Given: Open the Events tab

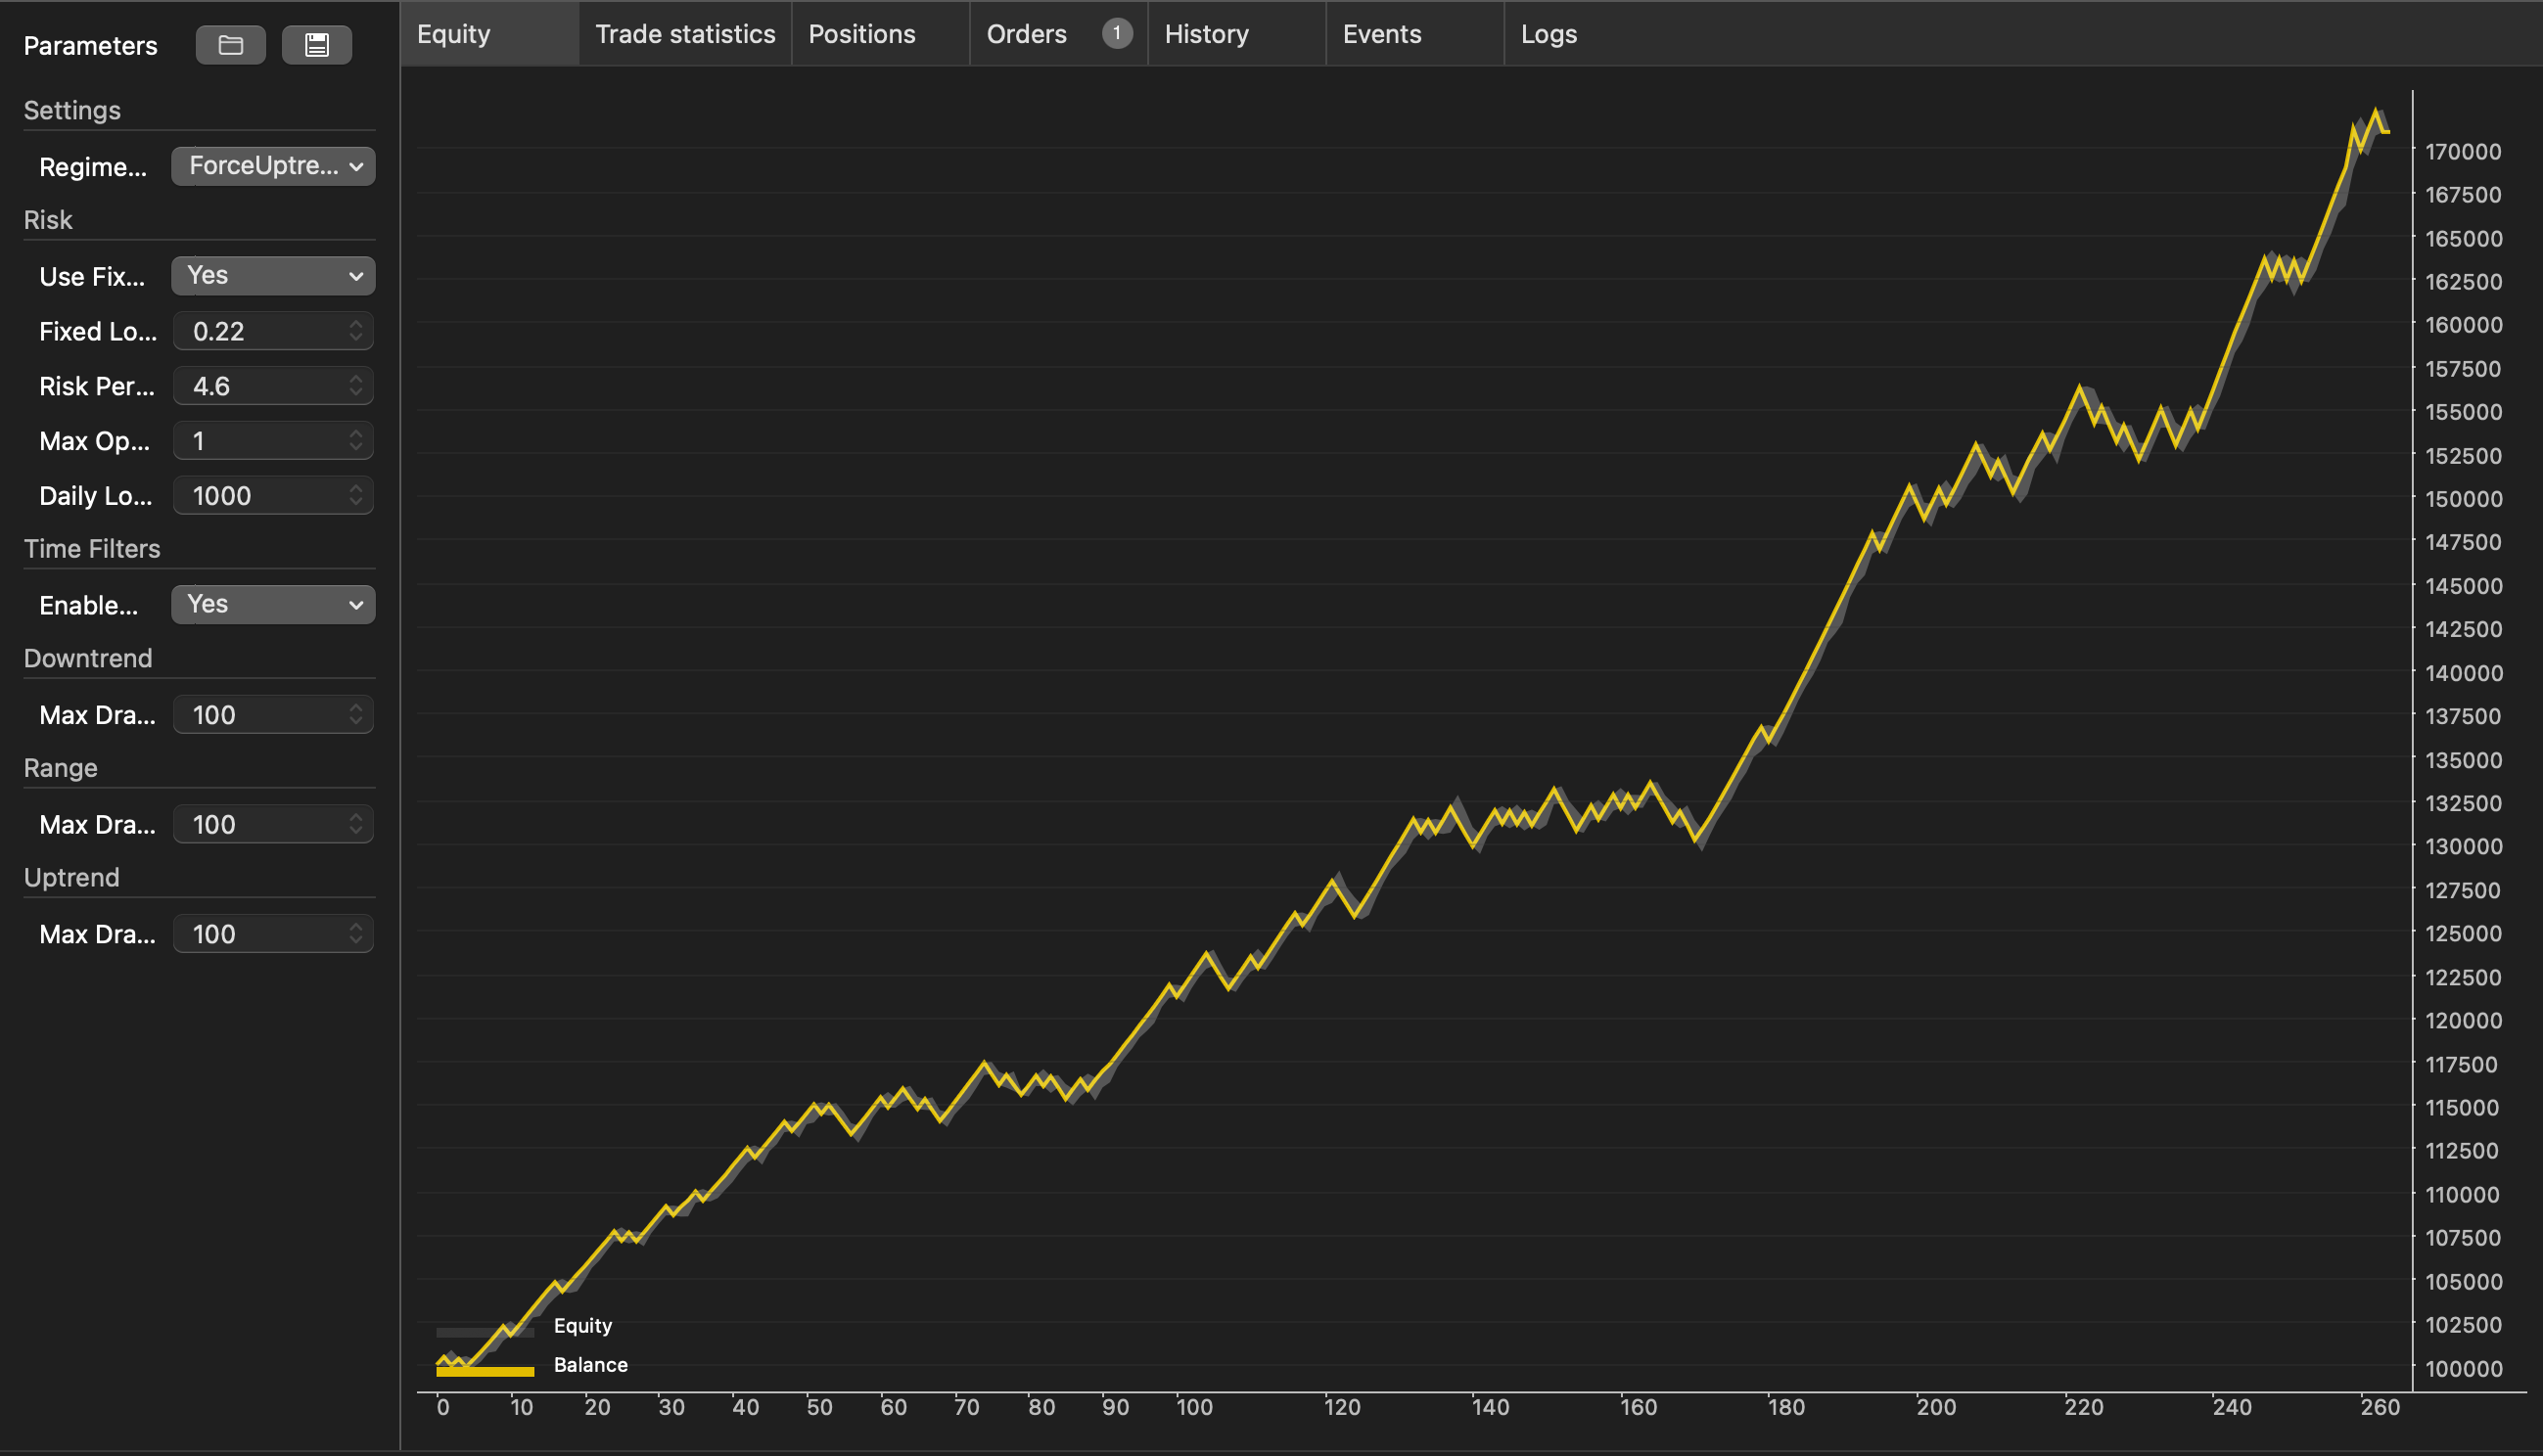Looking at the screenshot, I should pyautogui.click(x=1381, y=34).
